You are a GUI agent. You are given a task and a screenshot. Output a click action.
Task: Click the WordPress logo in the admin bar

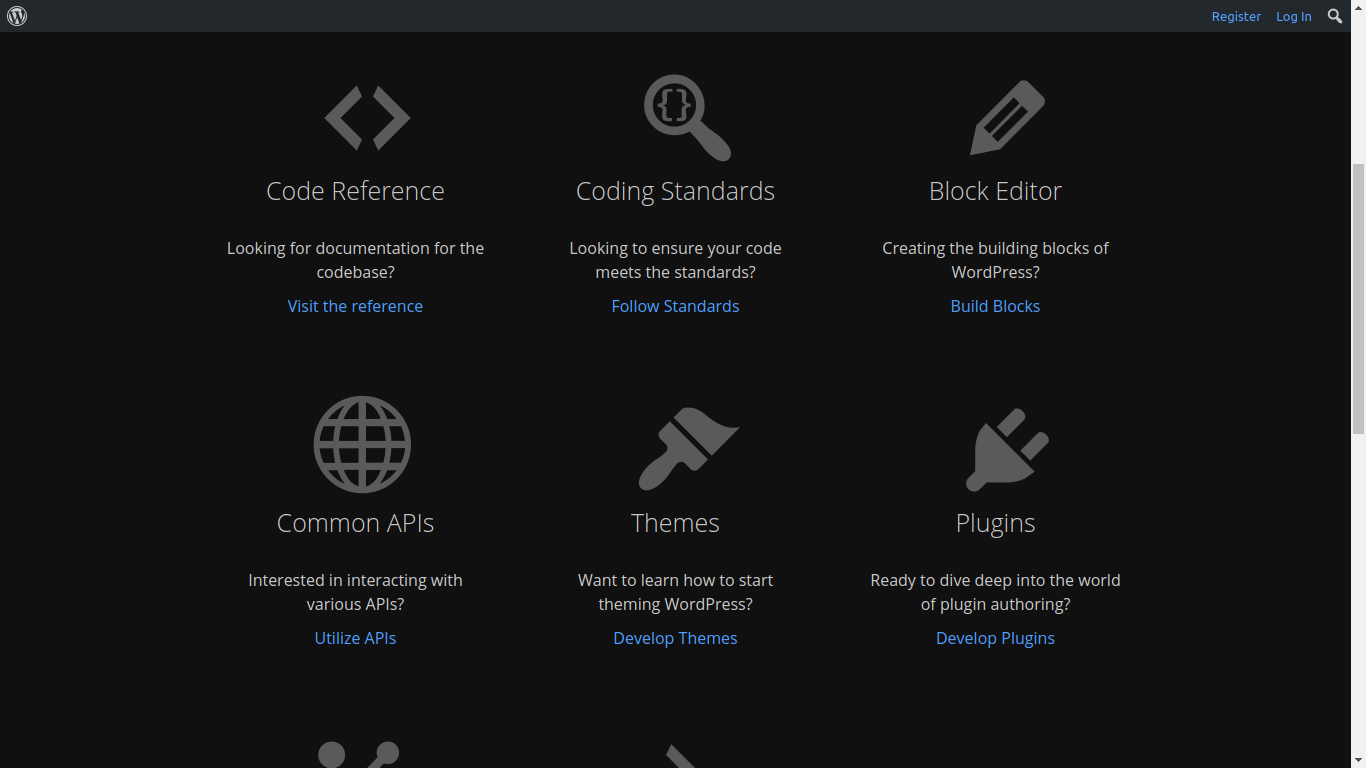click(x=17, y=16)
